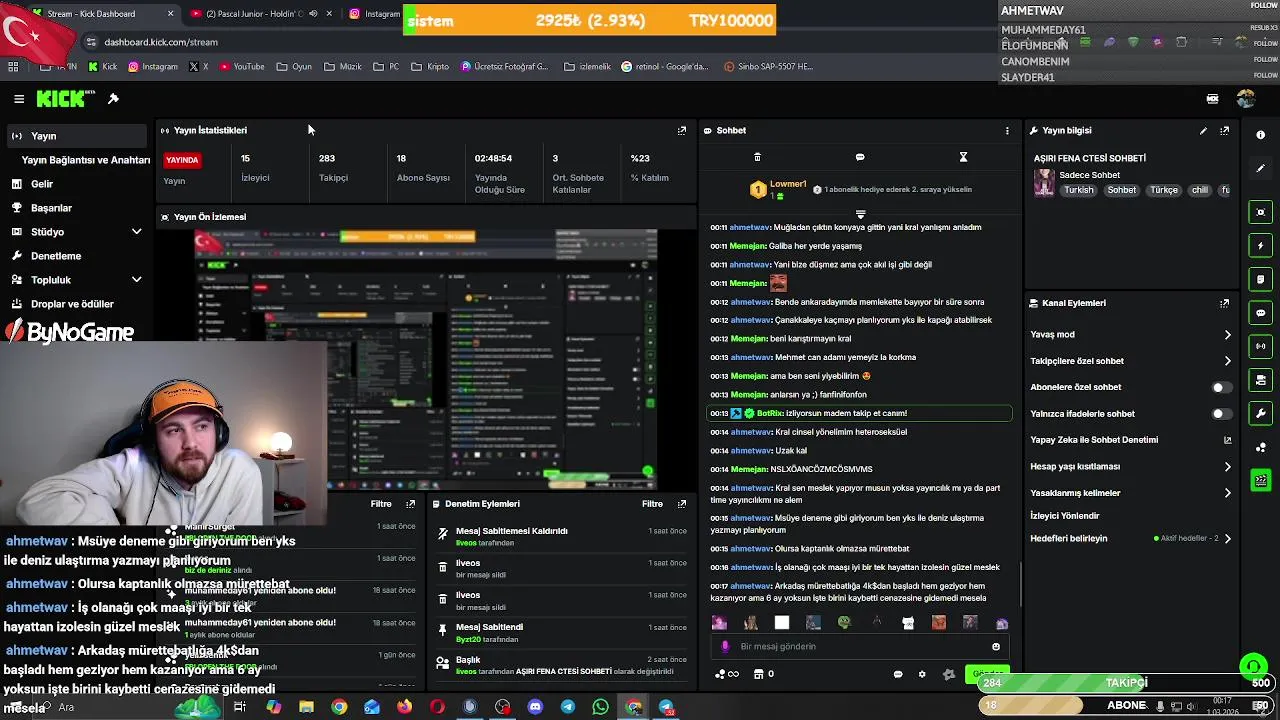Open Yavaş mod settings
This screenshot has height=720, width=1280.
coord(1130,334)
